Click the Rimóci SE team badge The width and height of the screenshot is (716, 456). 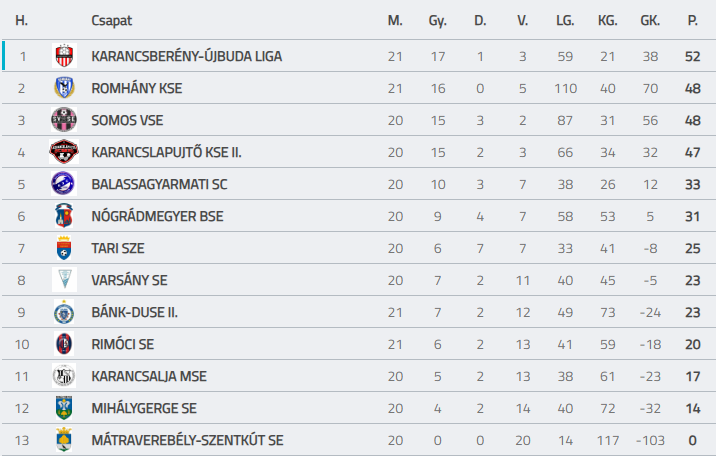(64, 344)
